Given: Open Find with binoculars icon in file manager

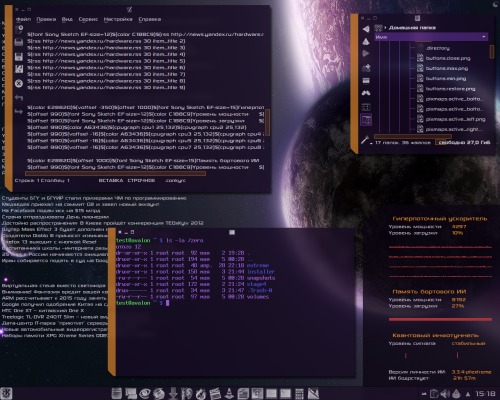Looking at the screenshot, I should pyautogui.click(x=366, y=93).
